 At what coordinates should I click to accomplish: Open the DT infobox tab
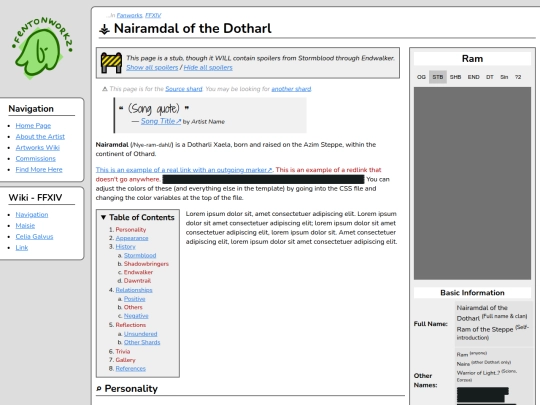(x=490, y=77)
